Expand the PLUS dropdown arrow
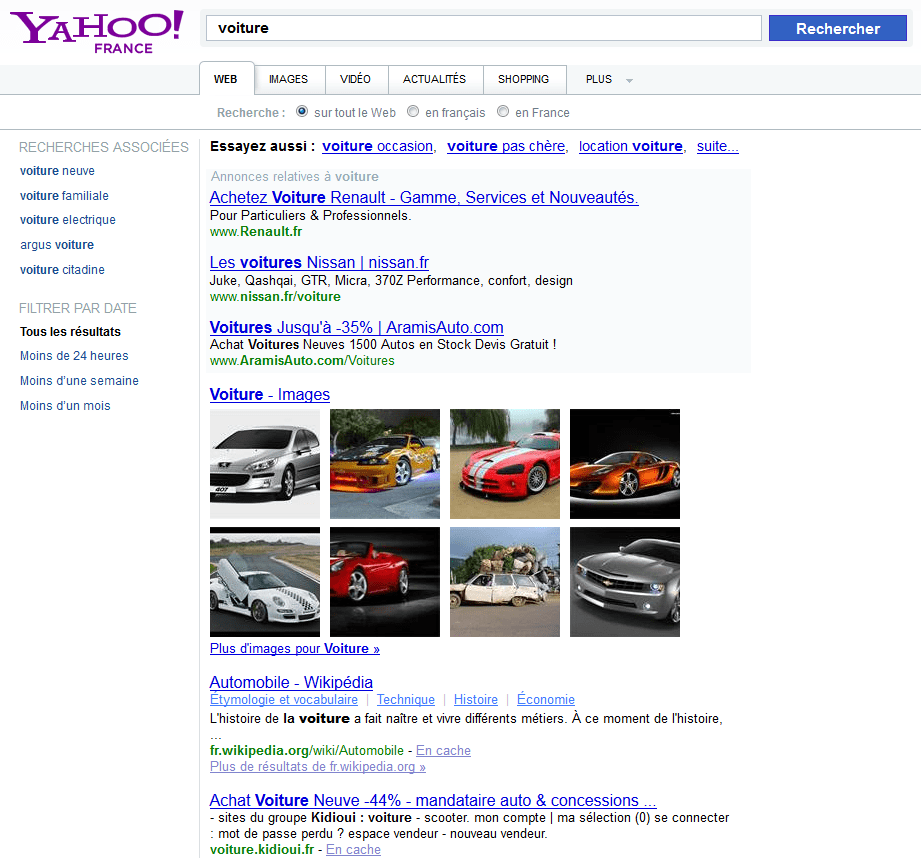The width and height of the screenshot is (921, 858). [630, 80]
